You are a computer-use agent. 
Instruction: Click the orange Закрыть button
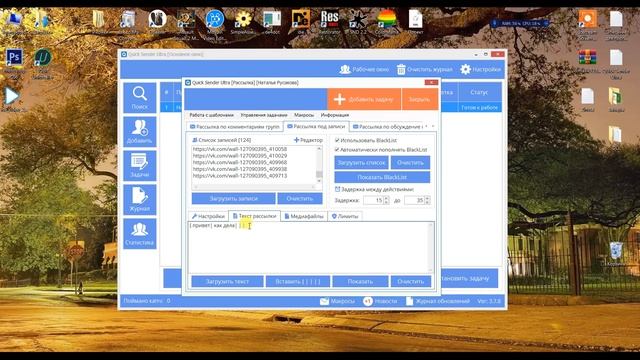point(420,99)
